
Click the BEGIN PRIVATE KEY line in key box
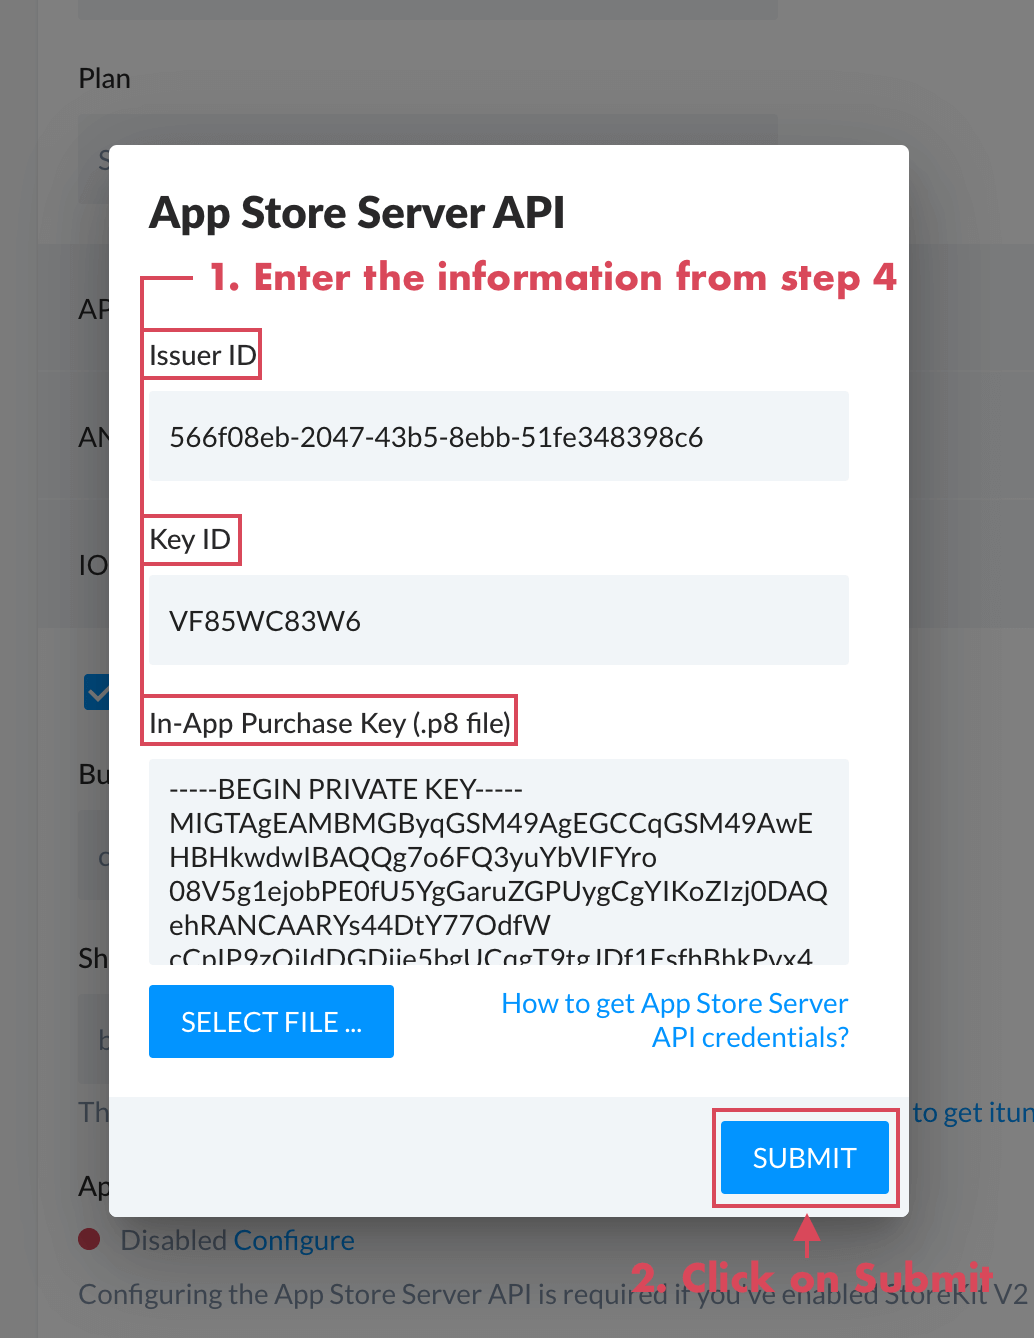point(346,789)
